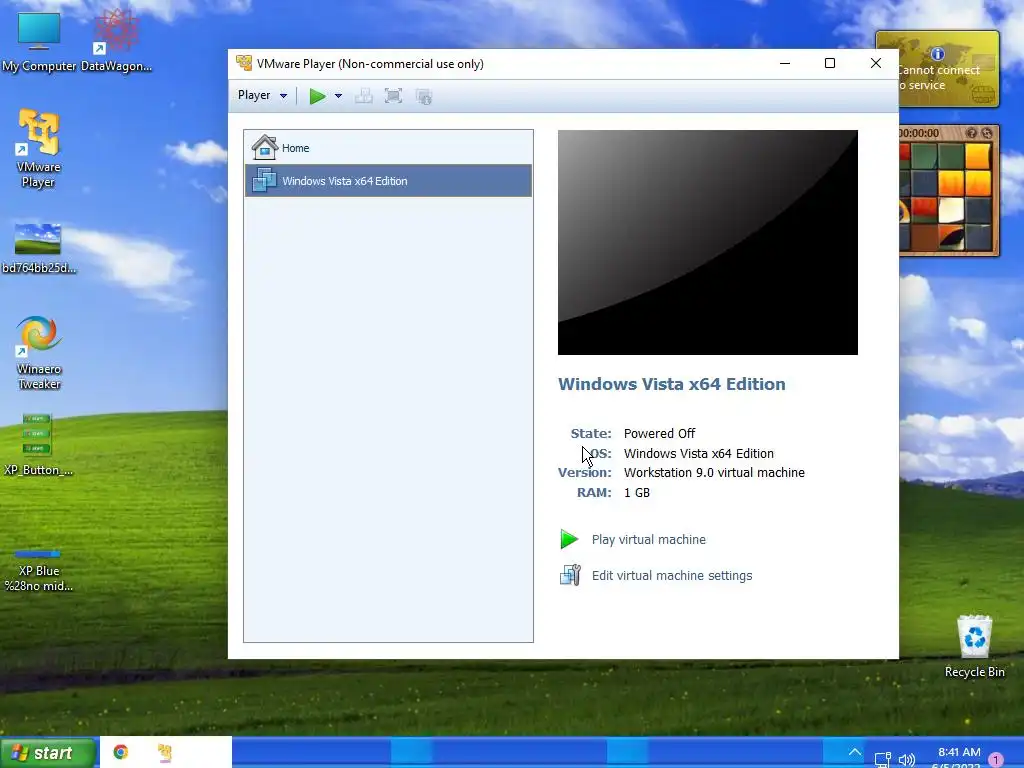1024x768 pixels.
Task: Click the VMware Player title bar icon
Action: (x=244, y=63)
